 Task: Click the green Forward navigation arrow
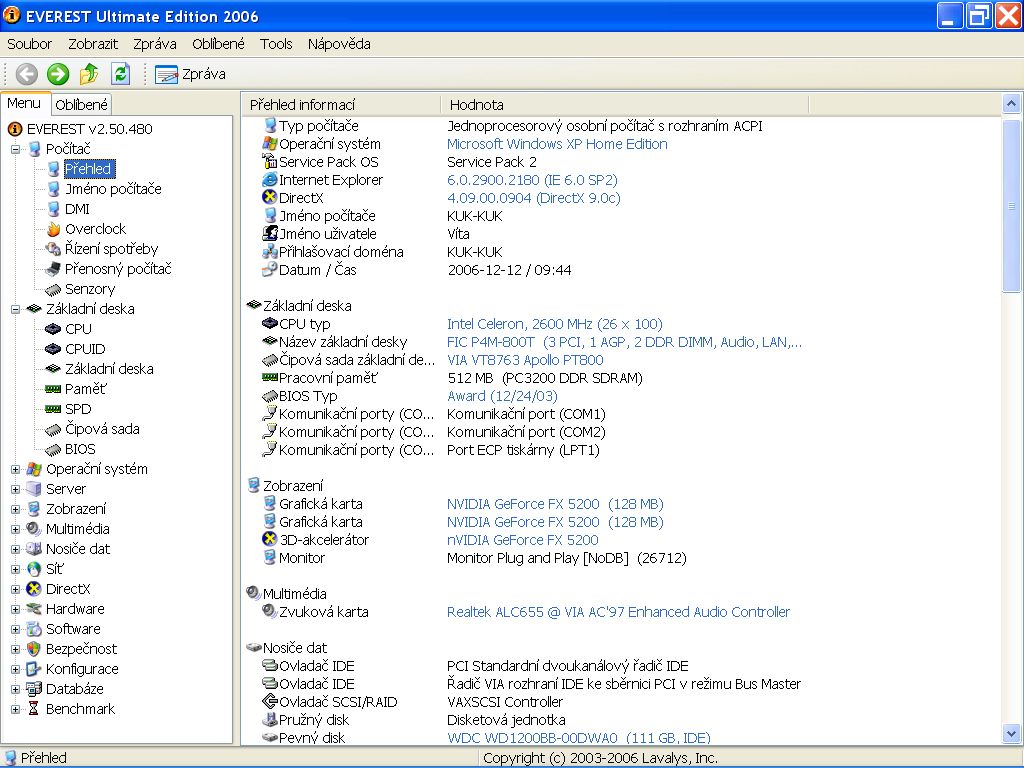pyautogui.click(x=58, y=73)
